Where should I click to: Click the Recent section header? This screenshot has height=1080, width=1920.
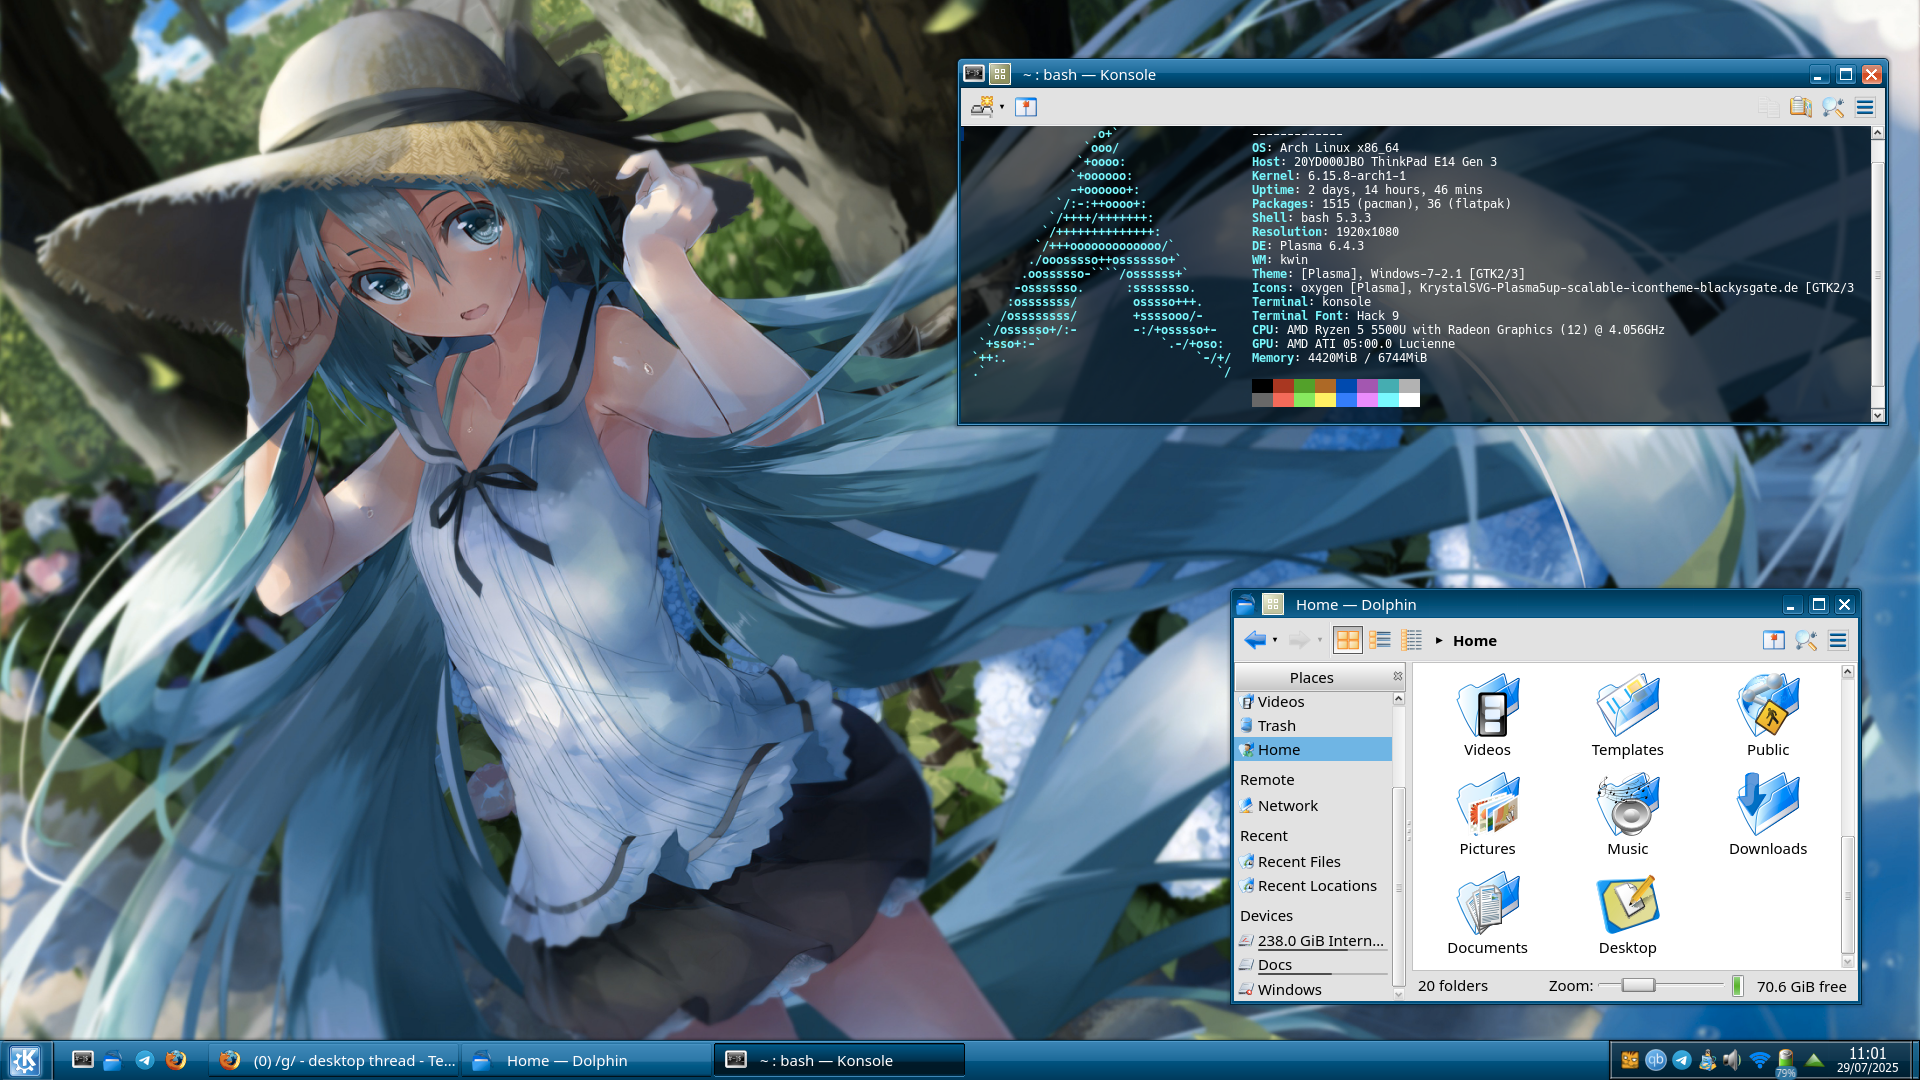1264,836
